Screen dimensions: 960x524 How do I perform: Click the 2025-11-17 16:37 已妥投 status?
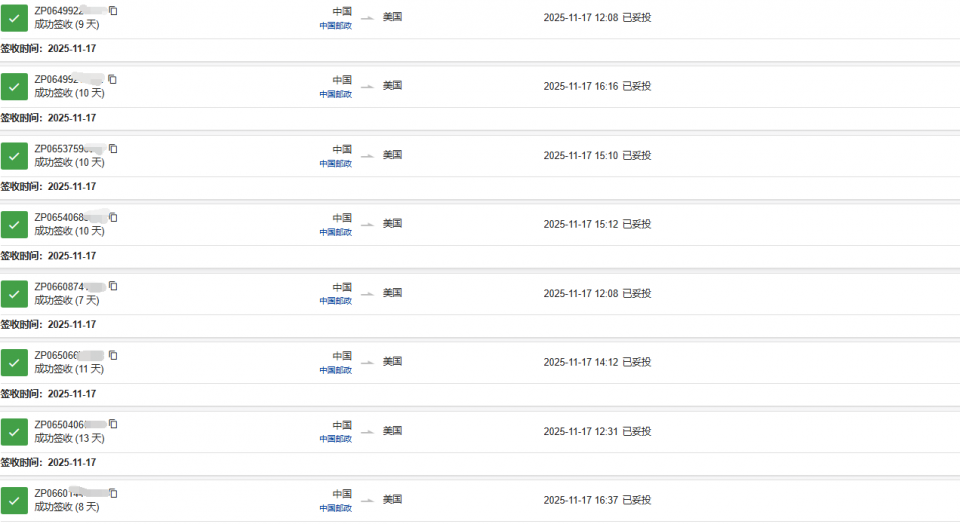click(597, 500)
